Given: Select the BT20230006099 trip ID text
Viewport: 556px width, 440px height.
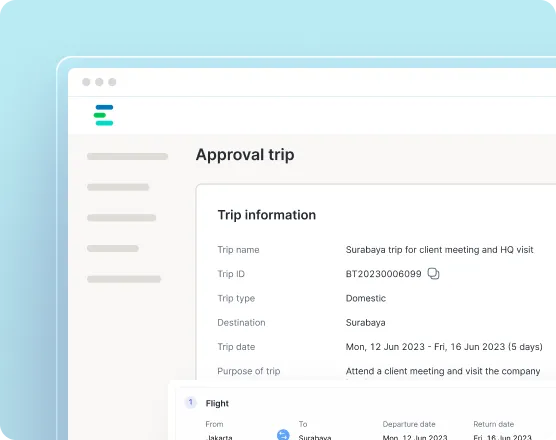Looking at the screenshot, I should pos(383,274).
